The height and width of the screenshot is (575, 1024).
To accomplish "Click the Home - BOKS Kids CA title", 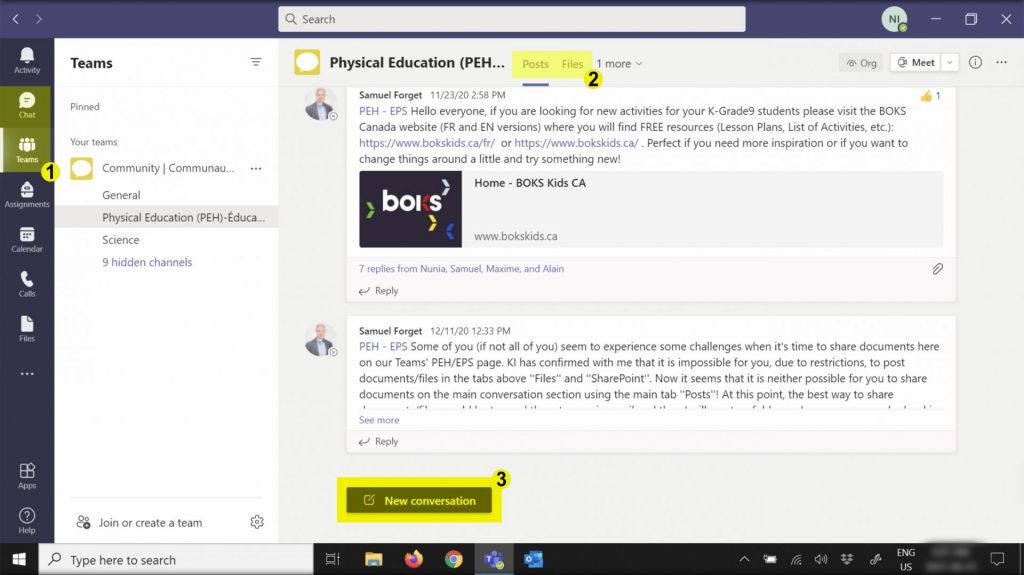I will (x=530, y=183).
